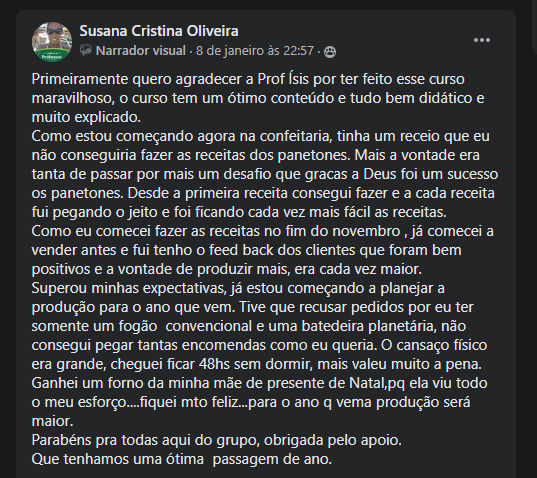Open Susana Cristina Oliveira's profile picture
This screenshot has height=478, width=537.
tap(52, 42)
